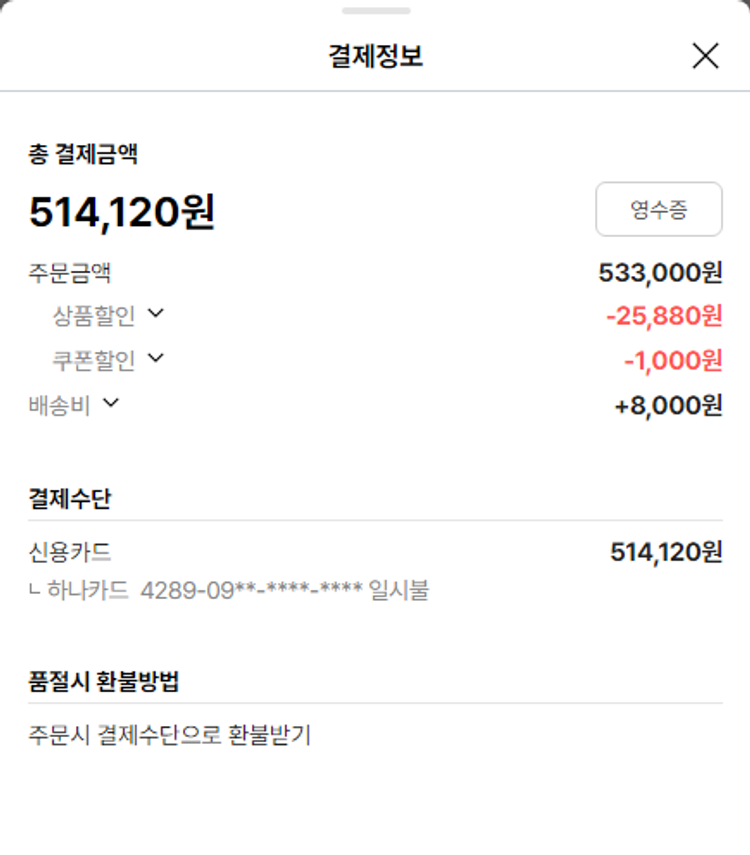The height and width of the screenshot is (855, 750).
Task: Click the 신용카드 payment method label
Action: tap(70, 552)
